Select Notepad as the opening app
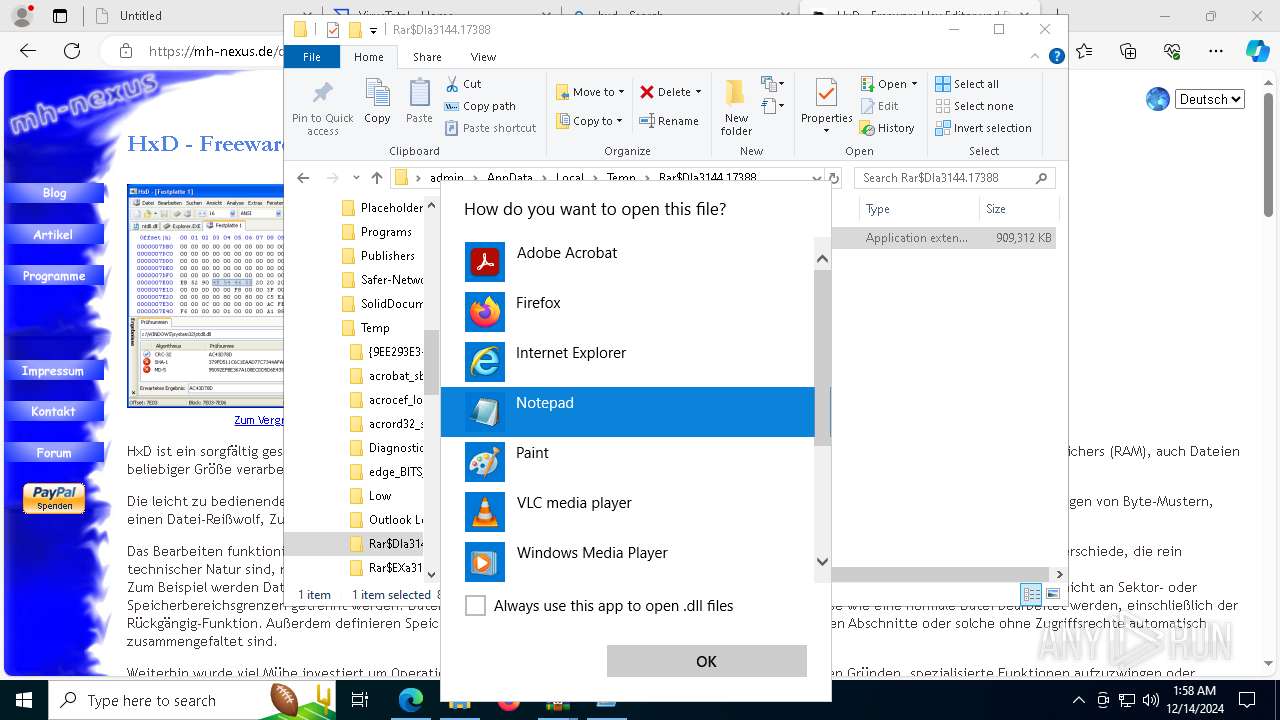The image size is (1280, 720). click(x=628, y=412)
